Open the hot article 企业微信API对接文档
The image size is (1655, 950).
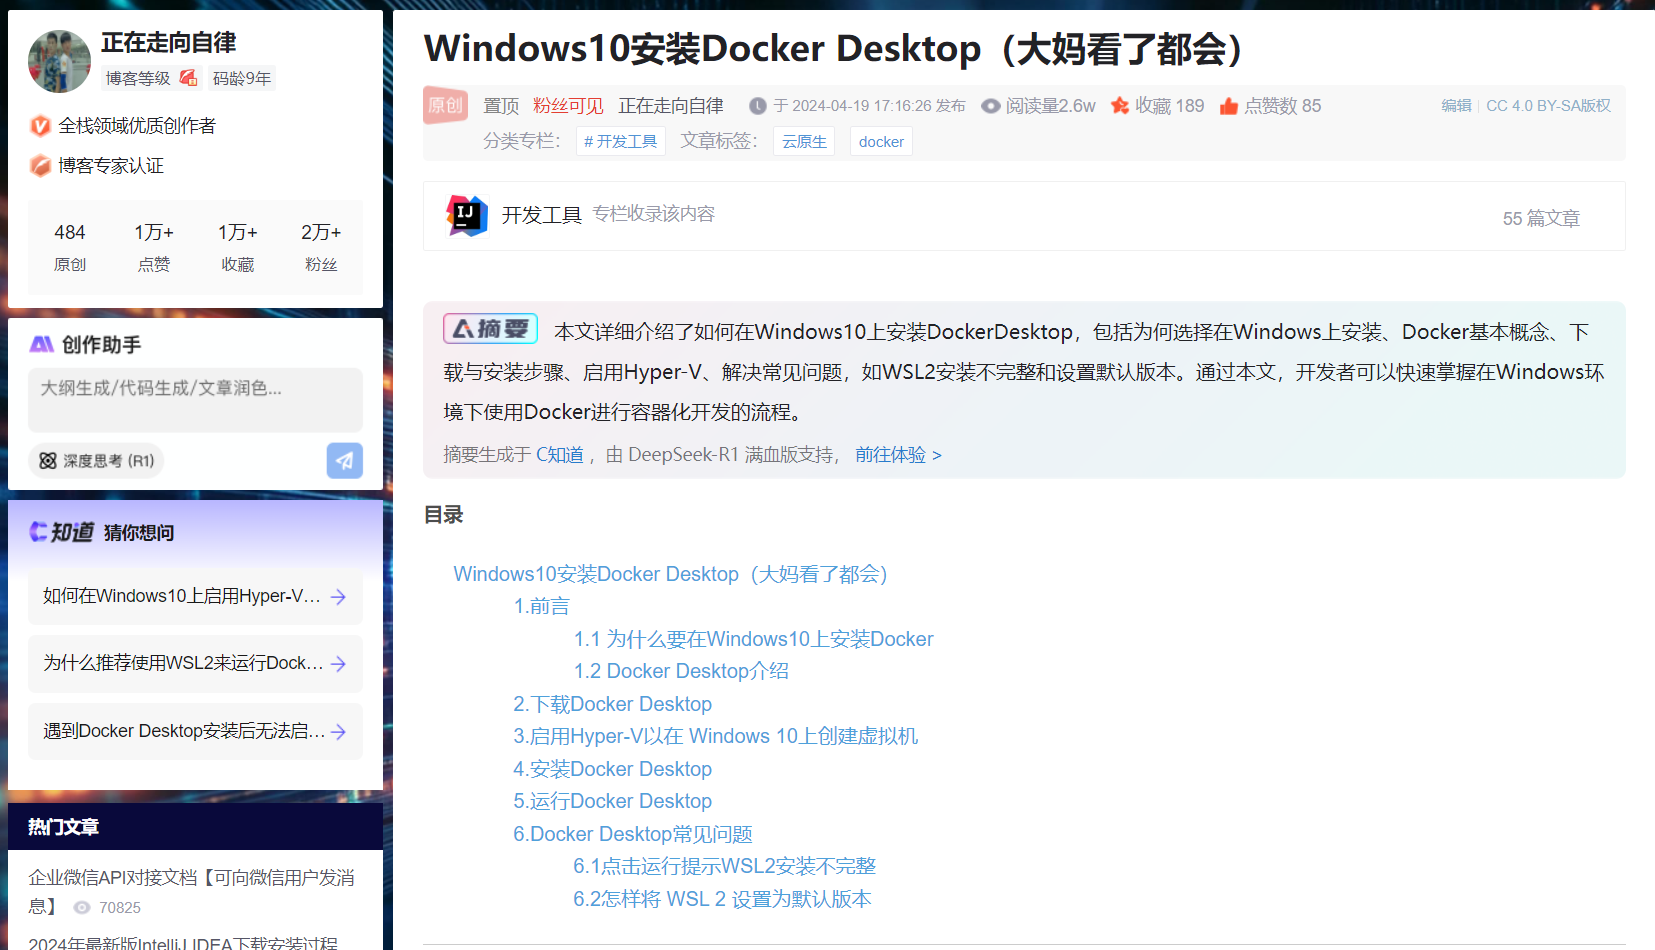(191, 891)
